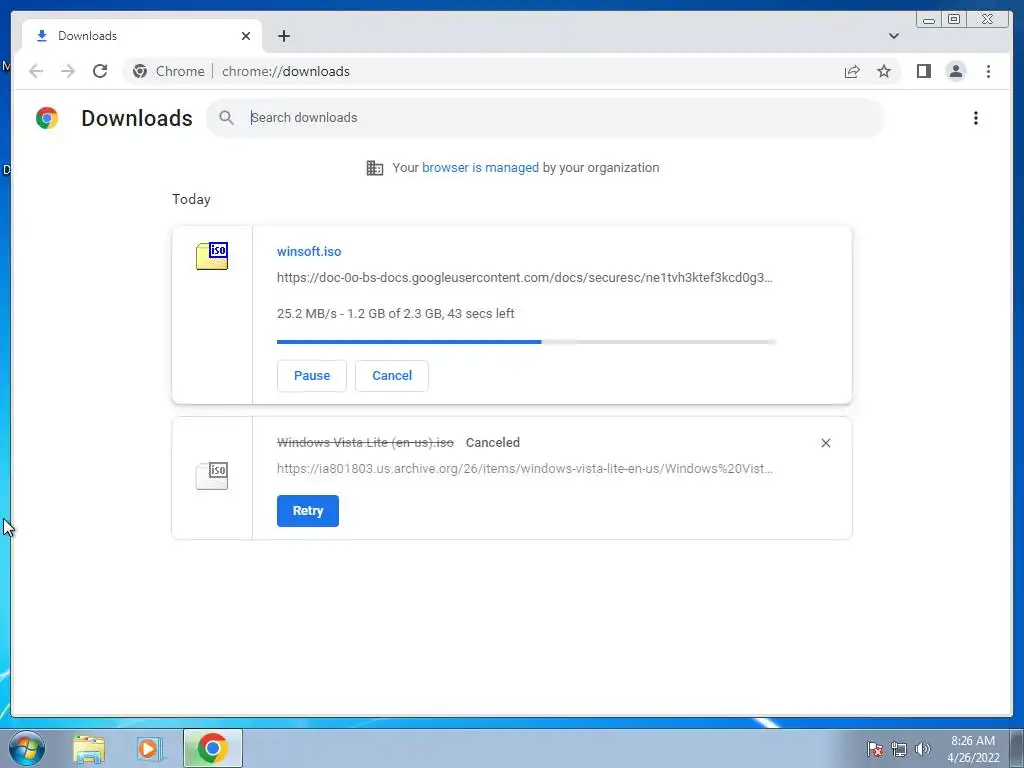Open the winsoft.iso file link
This screenshot has height=768, width=1024.
pos(309,251)
